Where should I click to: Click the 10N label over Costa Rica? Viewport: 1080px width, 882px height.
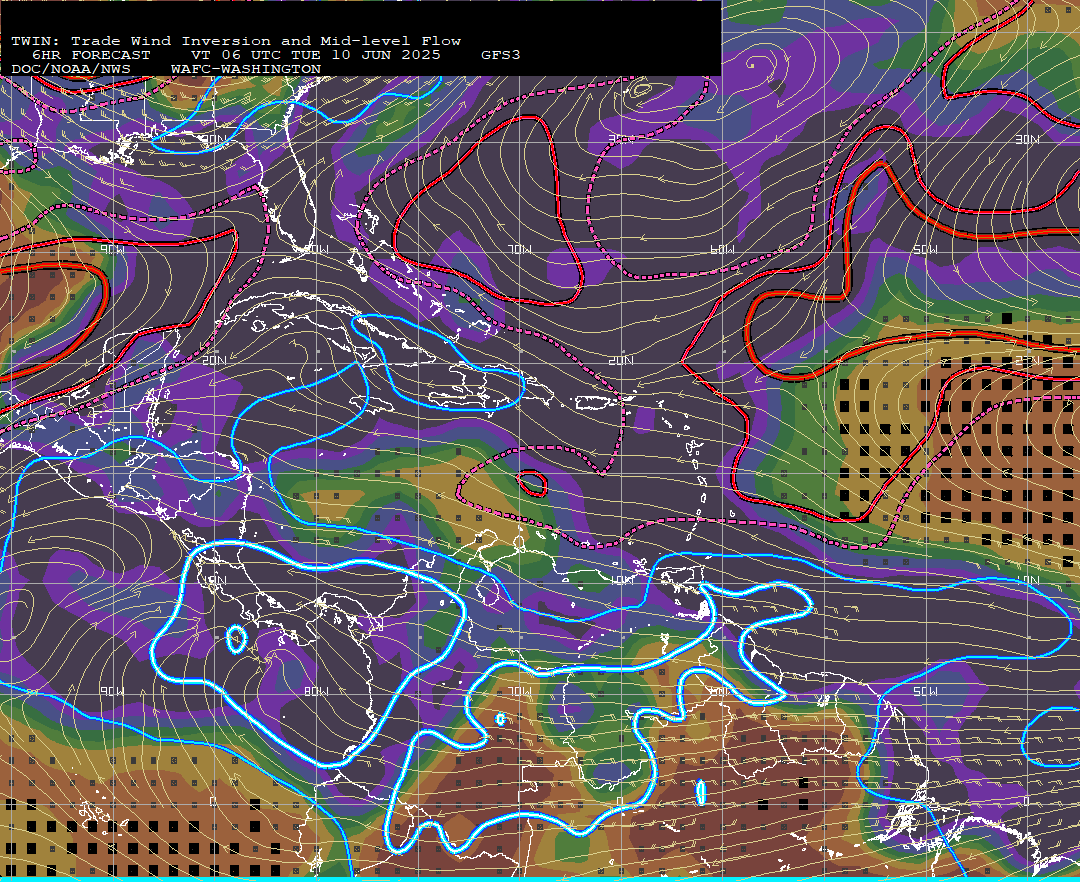tap(214, 580)
